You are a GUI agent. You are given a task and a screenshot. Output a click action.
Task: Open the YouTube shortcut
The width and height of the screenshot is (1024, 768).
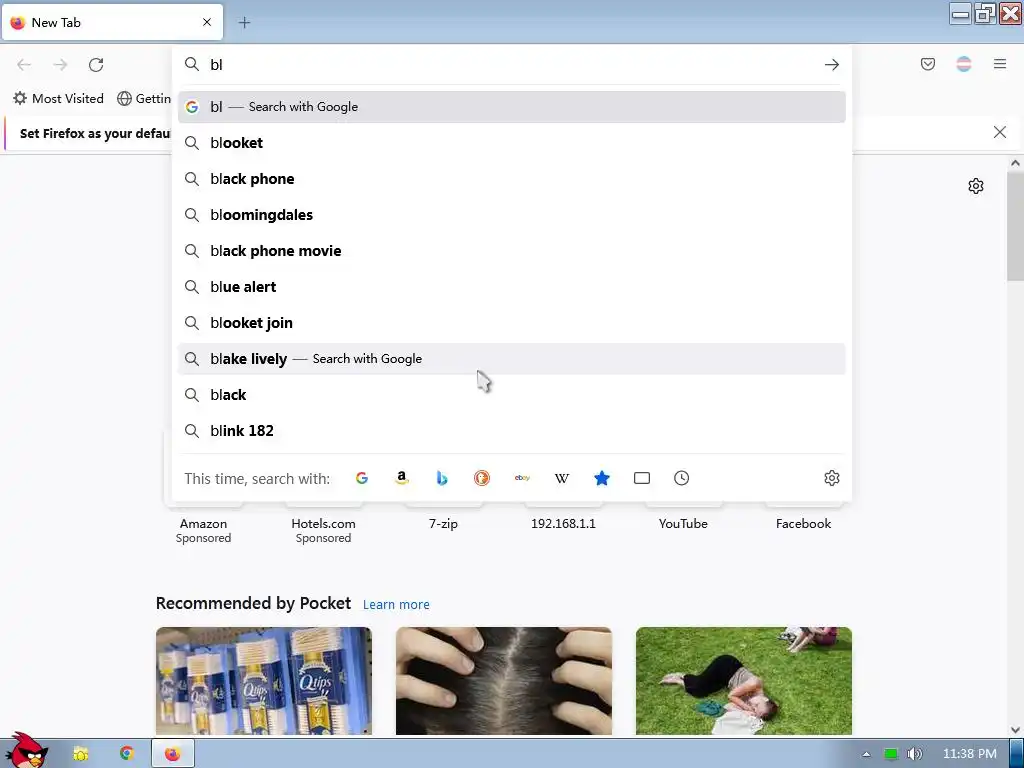[683, 523]
